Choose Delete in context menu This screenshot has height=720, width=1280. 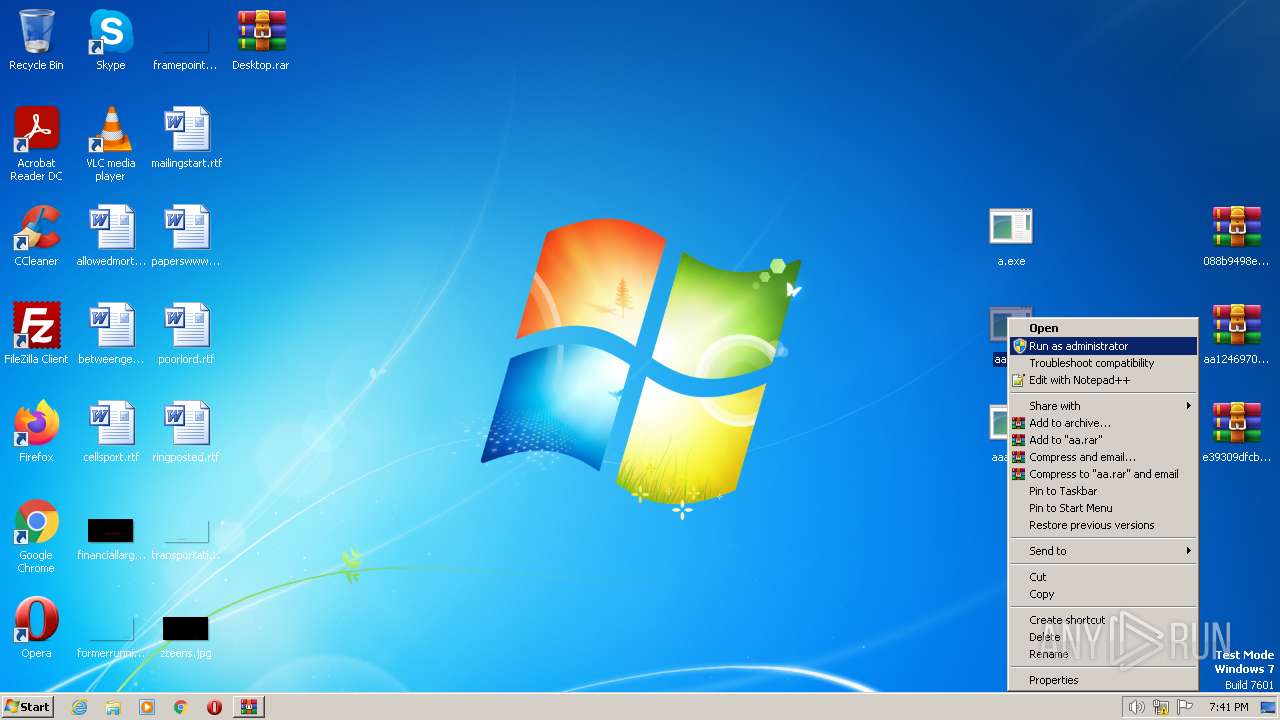(1102, 637)
